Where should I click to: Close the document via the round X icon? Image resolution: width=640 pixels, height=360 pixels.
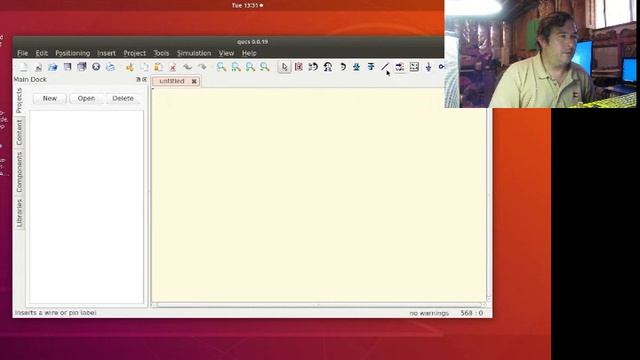point(96,67)
